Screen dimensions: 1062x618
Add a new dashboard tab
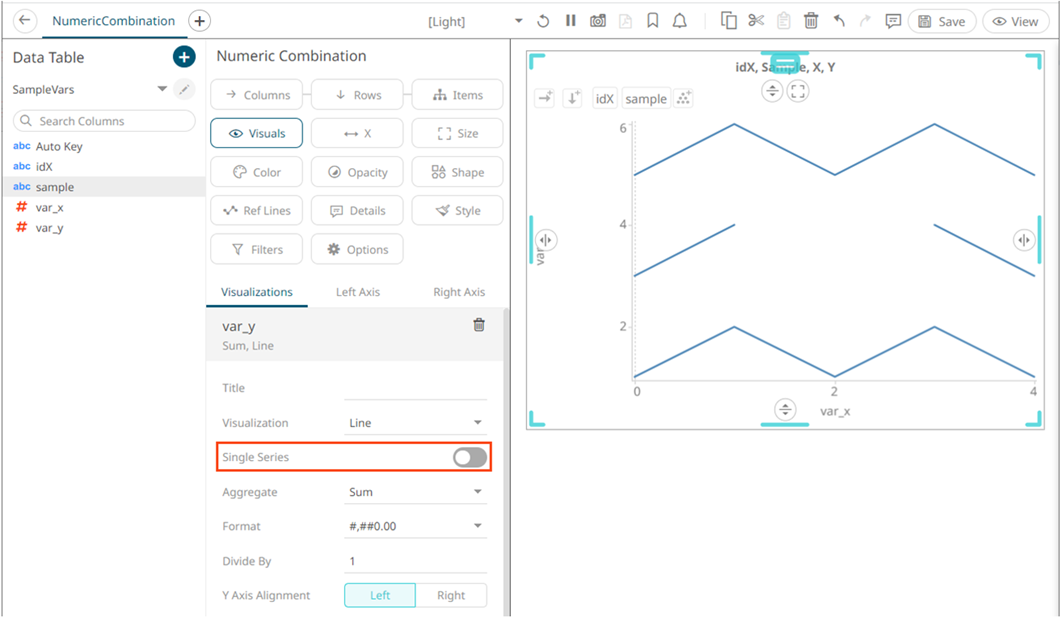(x=199, y=21)
